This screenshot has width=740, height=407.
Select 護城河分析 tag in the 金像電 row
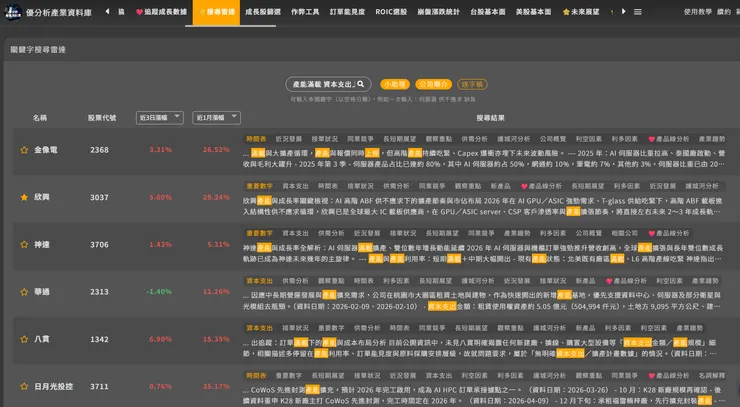[513, 139]
